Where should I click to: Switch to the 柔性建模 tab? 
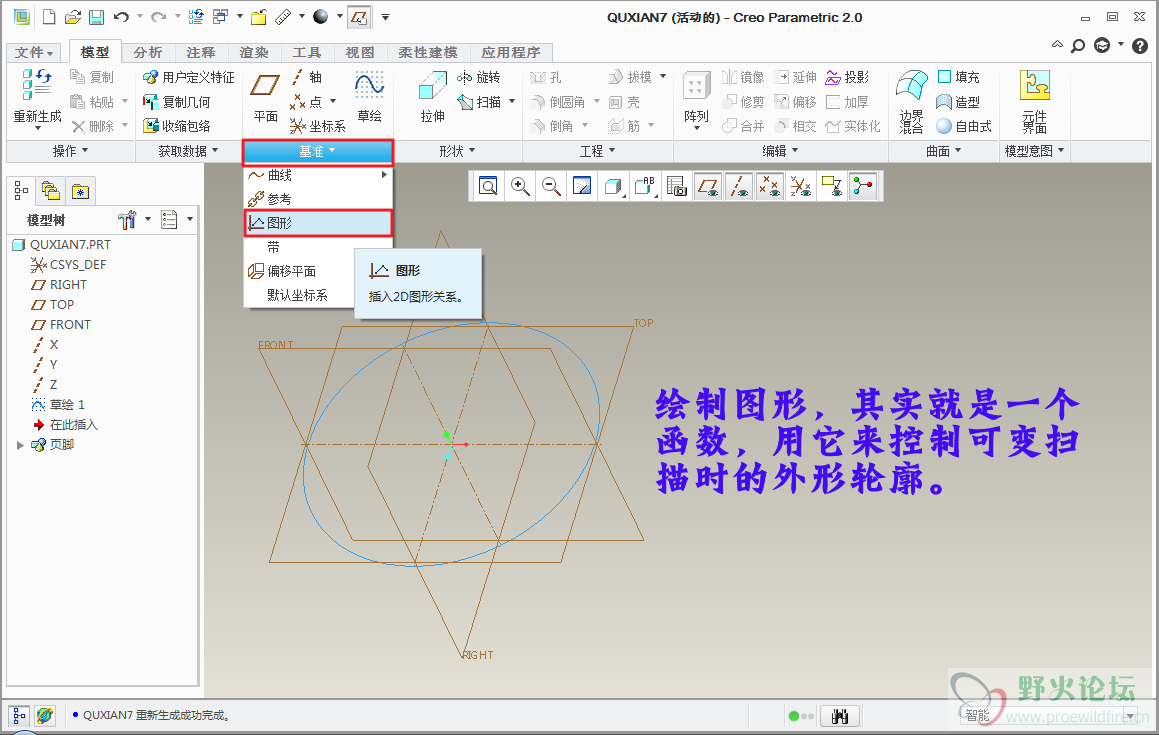coord(428,52)
